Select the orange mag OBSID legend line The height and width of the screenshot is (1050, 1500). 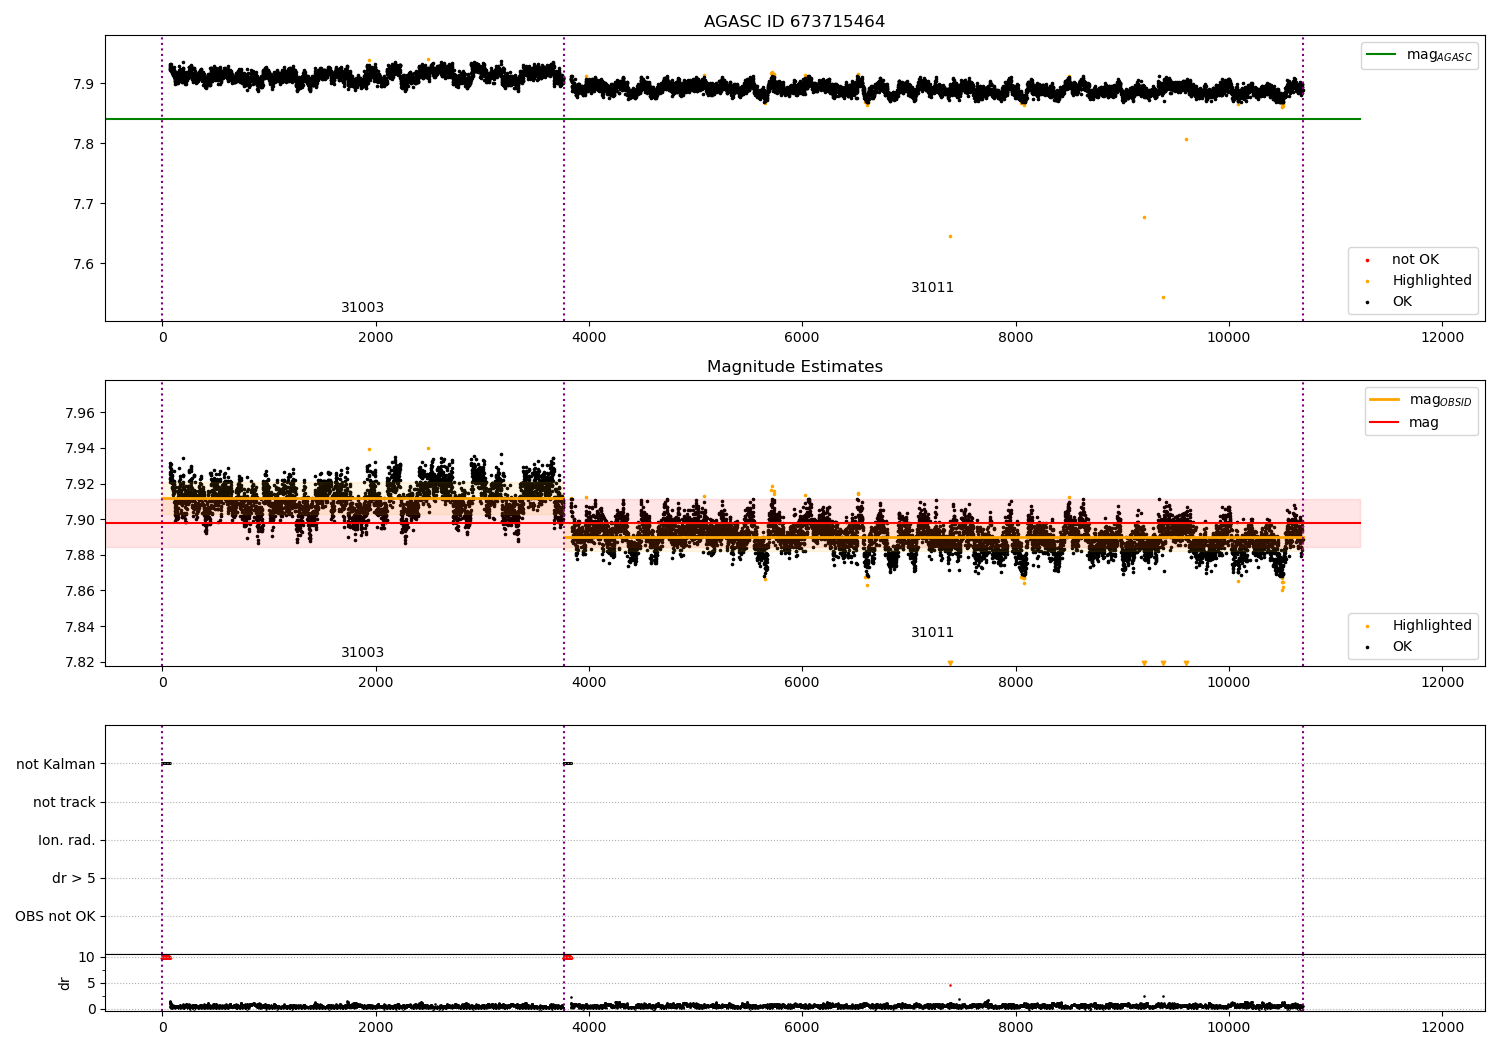point(1385,399)
